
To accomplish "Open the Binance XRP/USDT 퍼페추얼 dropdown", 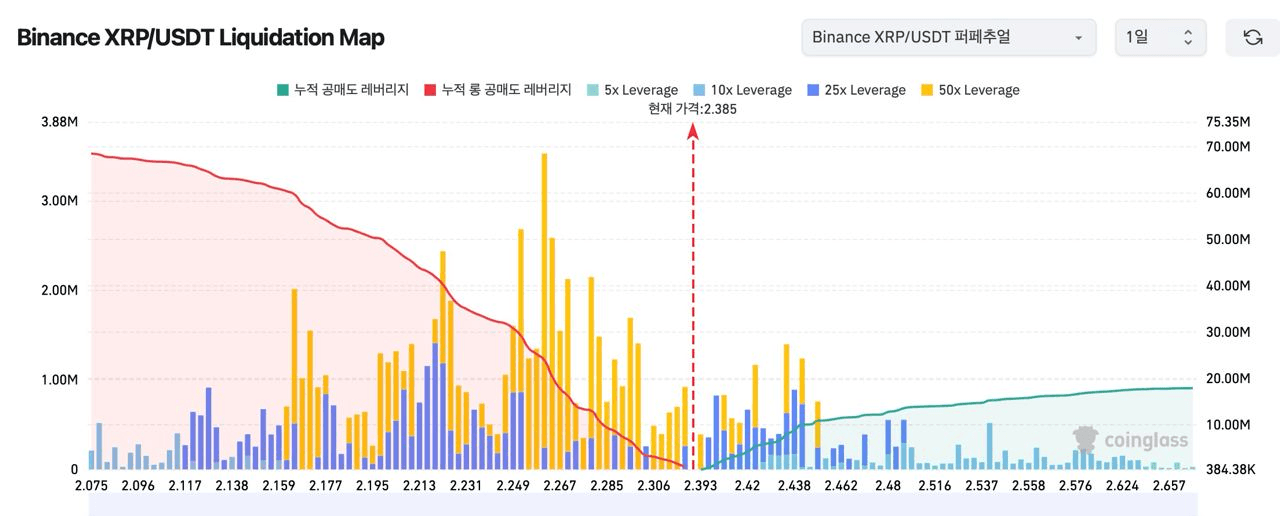I will [x=948, y=37].
